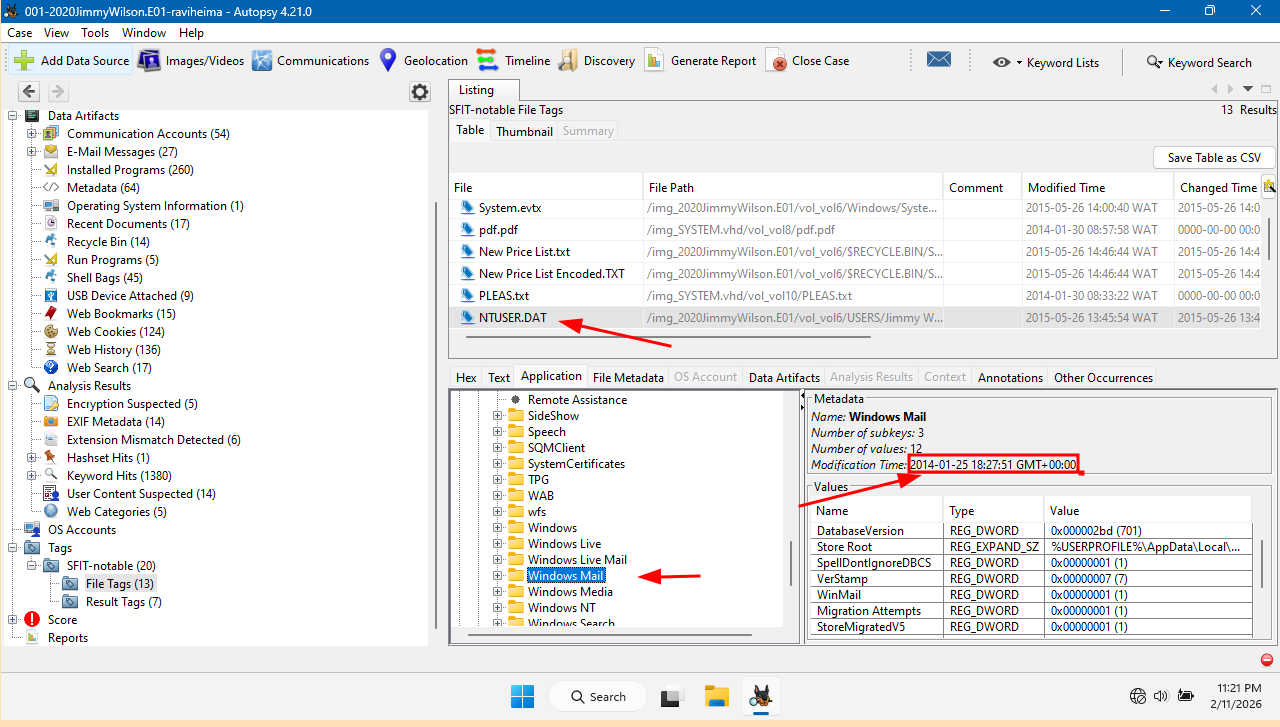
Task: Open the Images/Videos viewer
Action: tap(149, 60)
